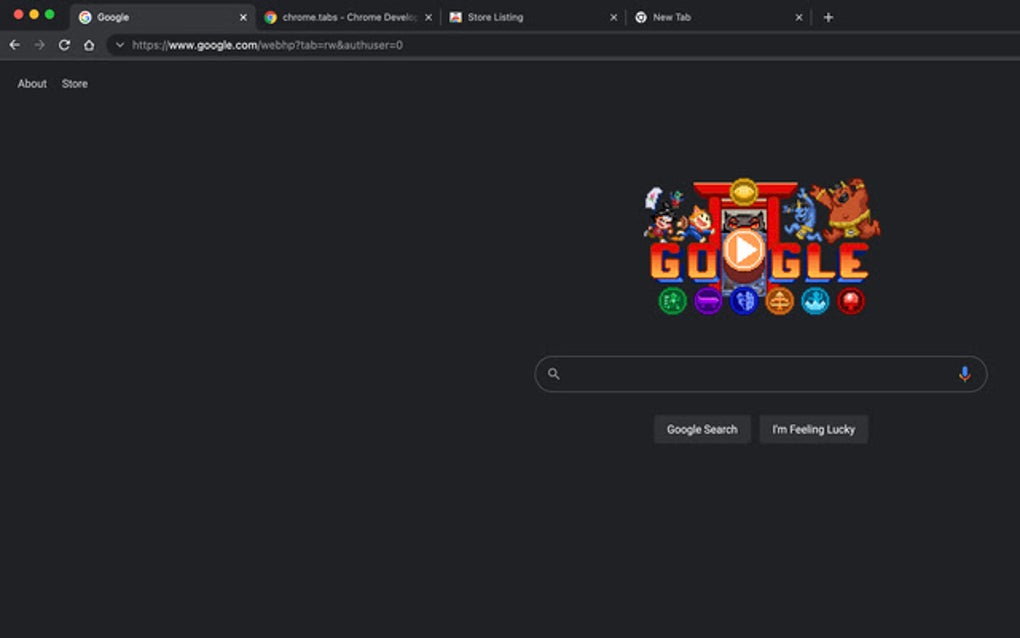The image size is (1020, 638).
Task: Activate voice search with the microphone icon
Action: point(965,373)
